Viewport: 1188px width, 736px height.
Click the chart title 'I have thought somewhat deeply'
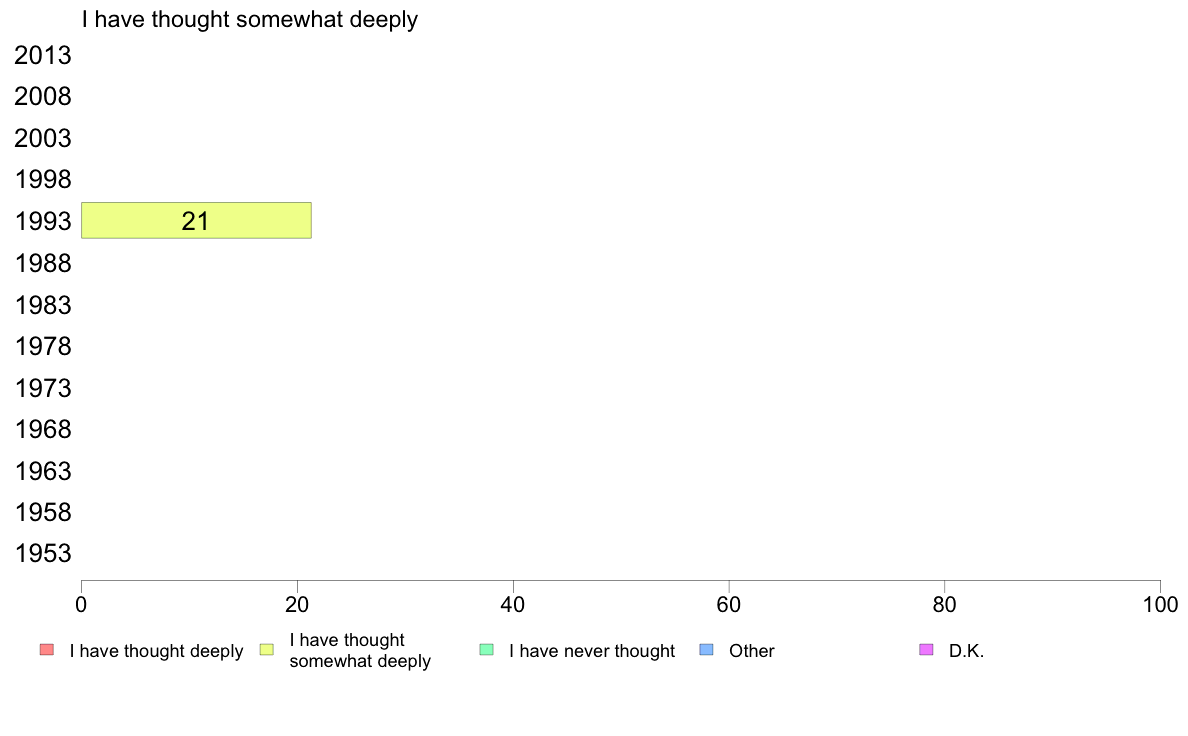(x=250, y=19)
